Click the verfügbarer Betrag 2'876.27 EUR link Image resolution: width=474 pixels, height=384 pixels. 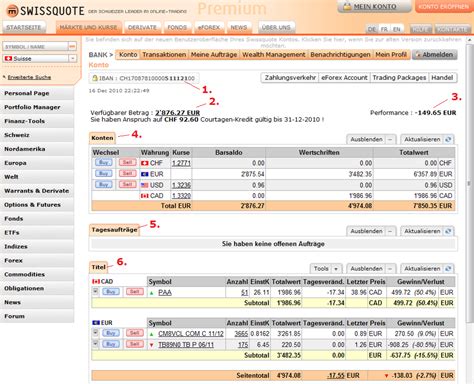click(178, 113)
